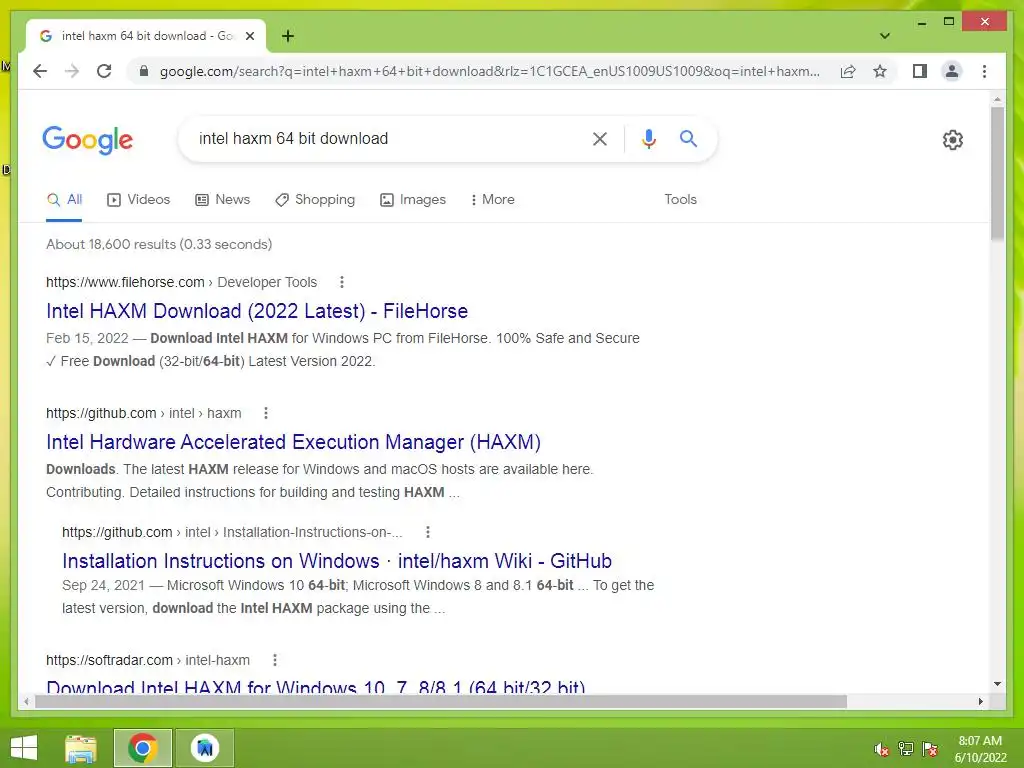Click the muted volume tray icon
The width and height of the screenshot is (1024, 768).
(x=882, y=749)
